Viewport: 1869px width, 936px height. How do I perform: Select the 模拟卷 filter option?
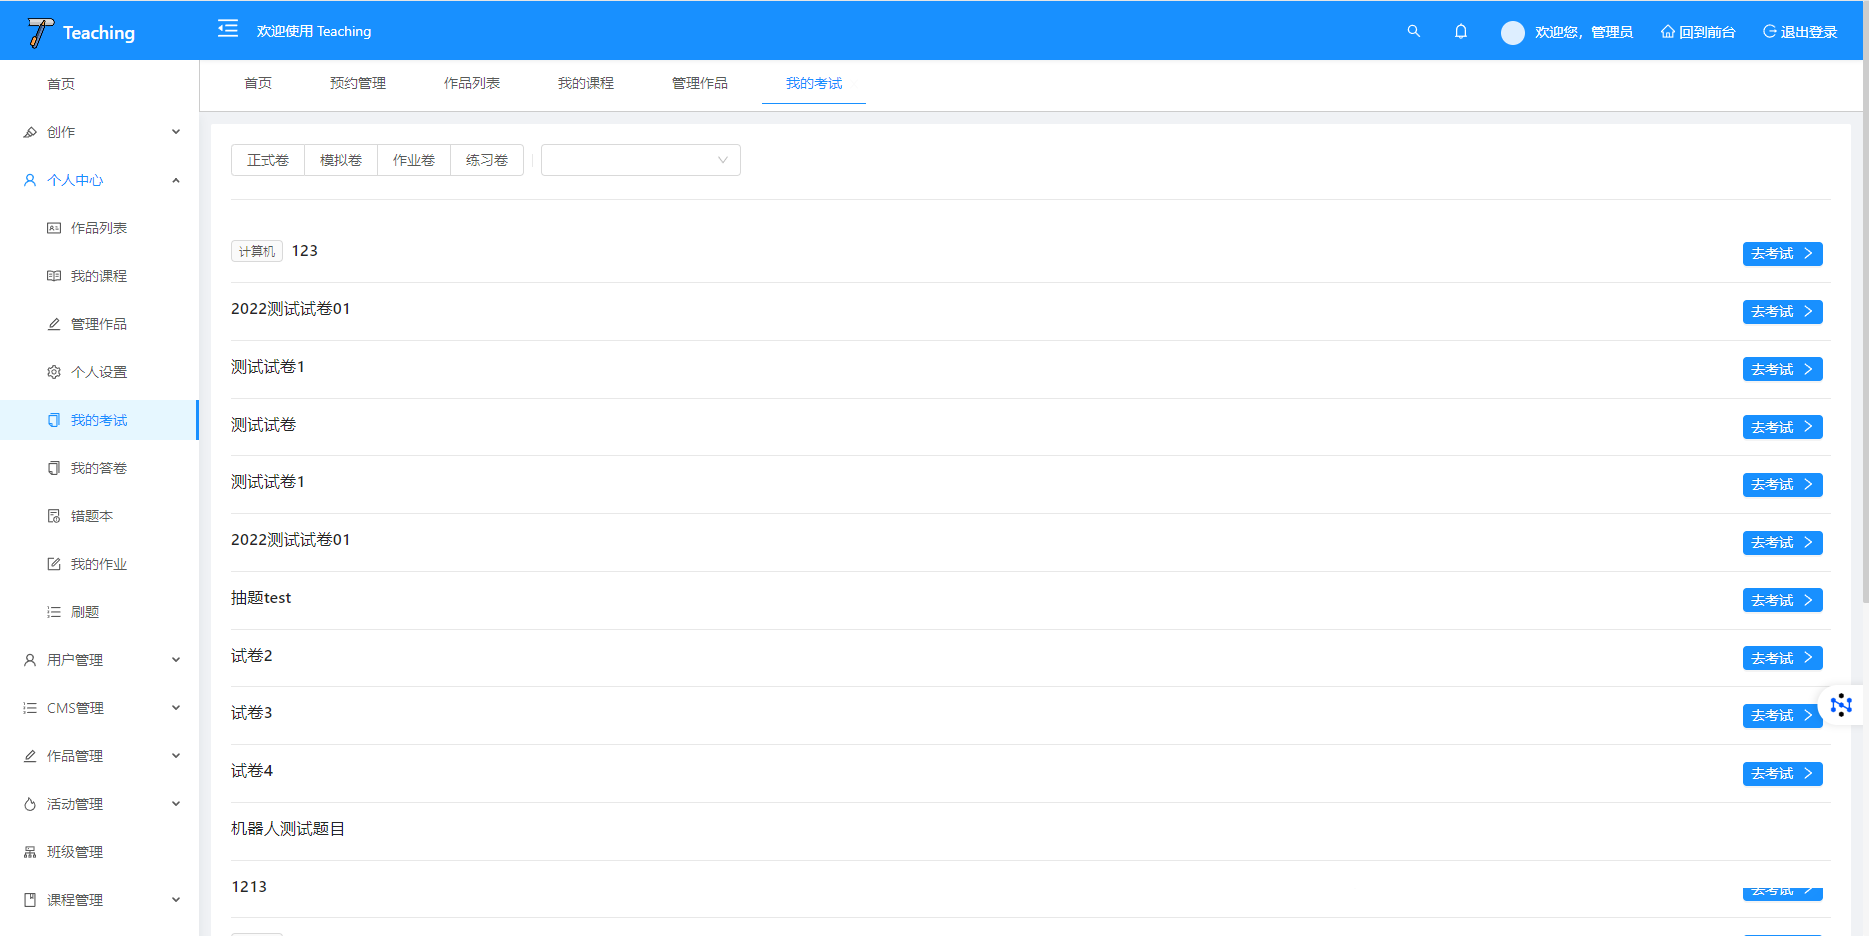(x=341, y=160)
